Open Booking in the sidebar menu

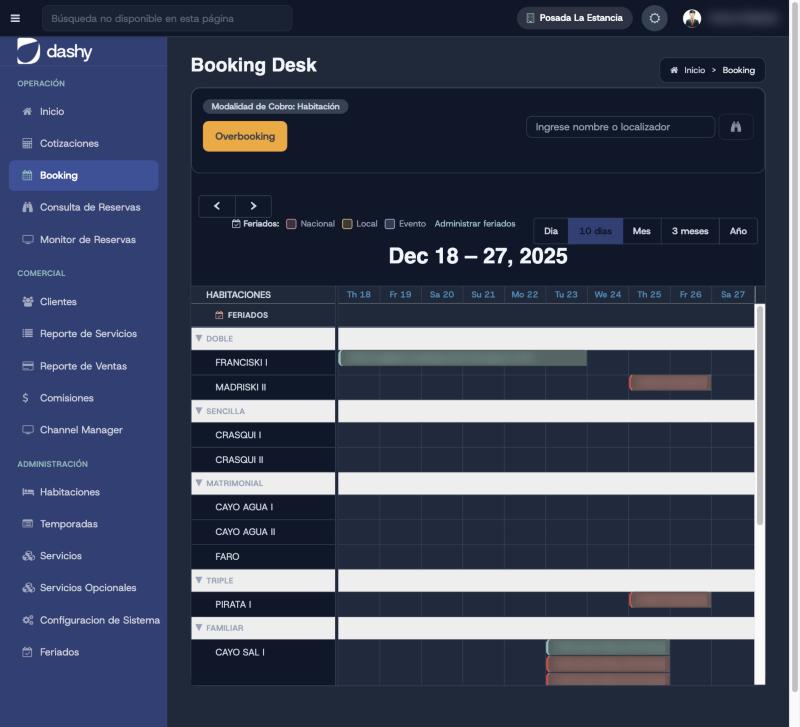pos(84,176)
